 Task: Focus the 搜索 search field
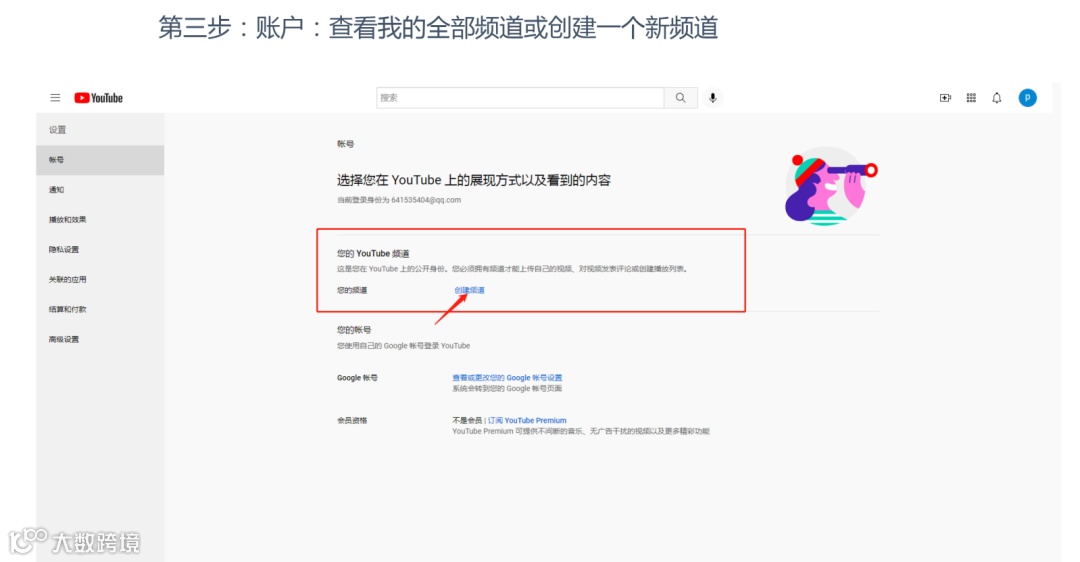(520, 98)
